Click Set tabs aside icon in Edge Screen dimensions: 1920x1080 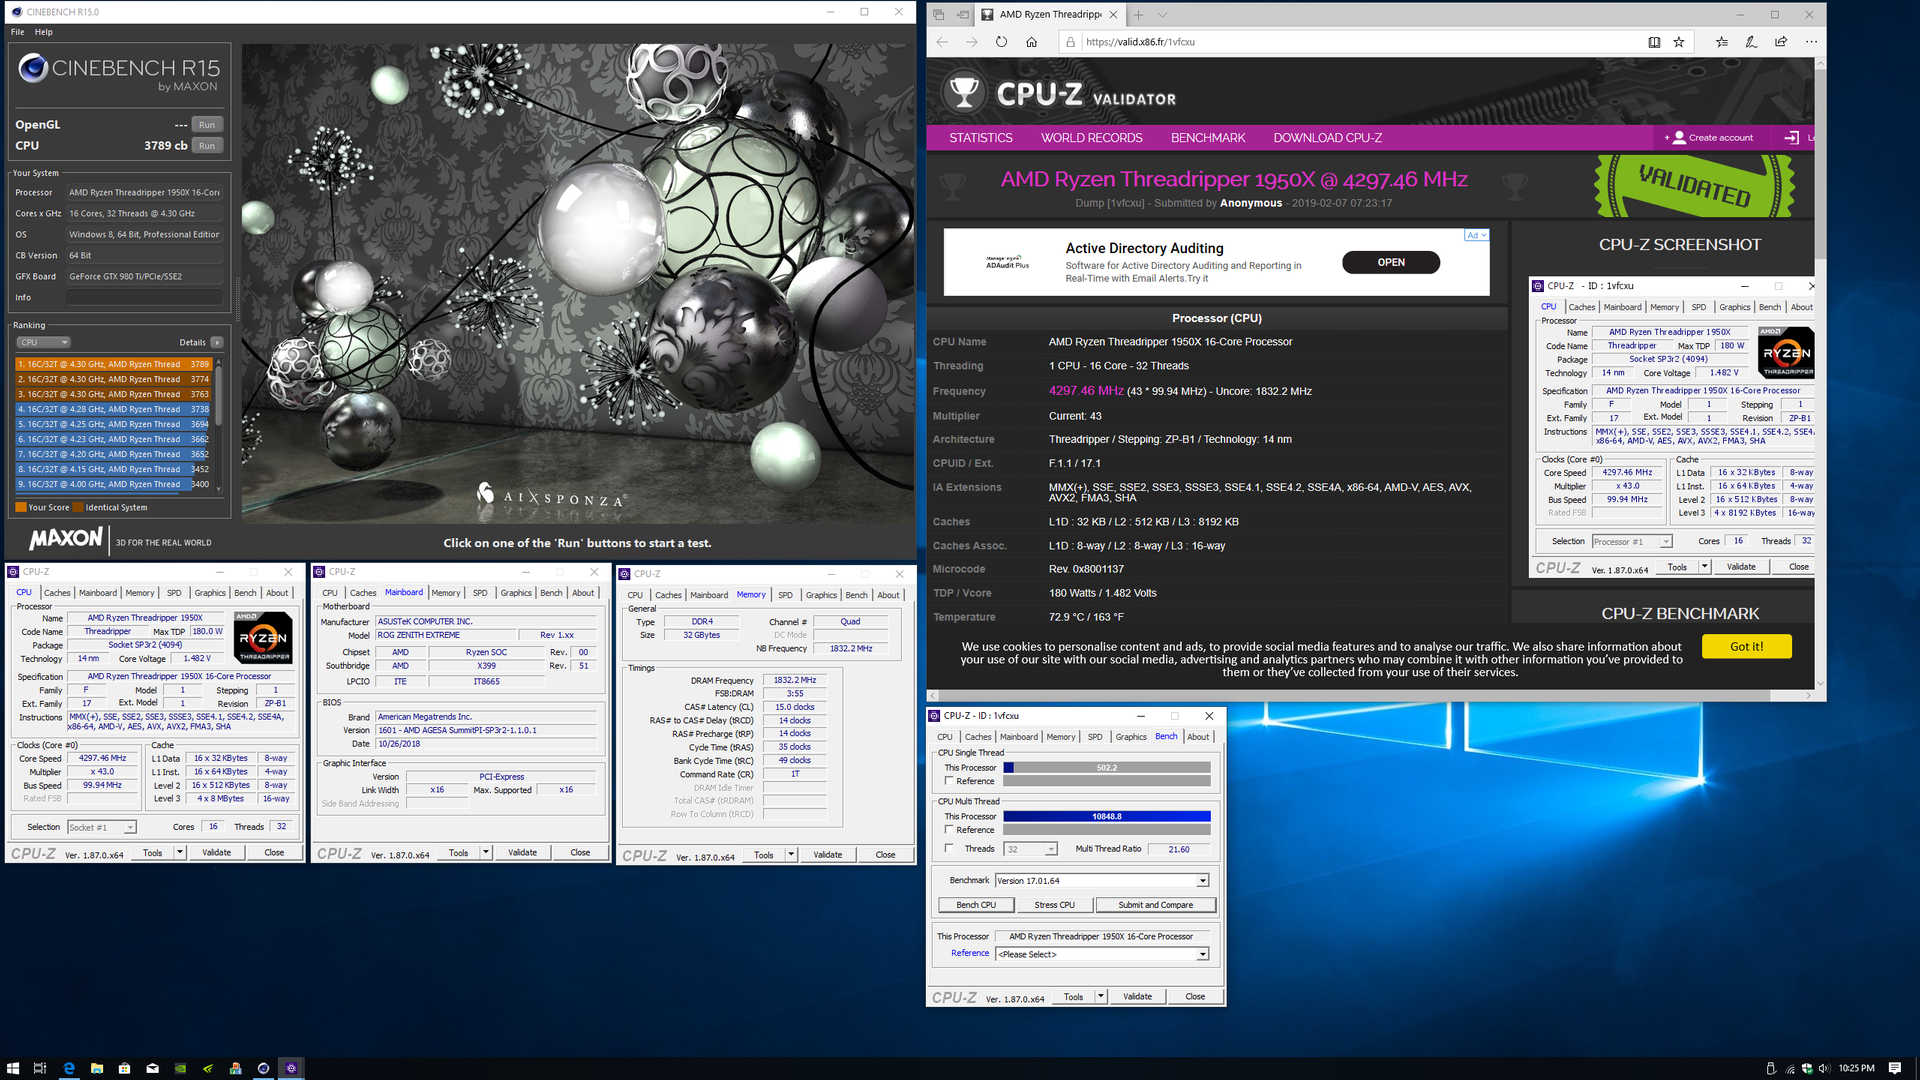[x=962, y=15]
